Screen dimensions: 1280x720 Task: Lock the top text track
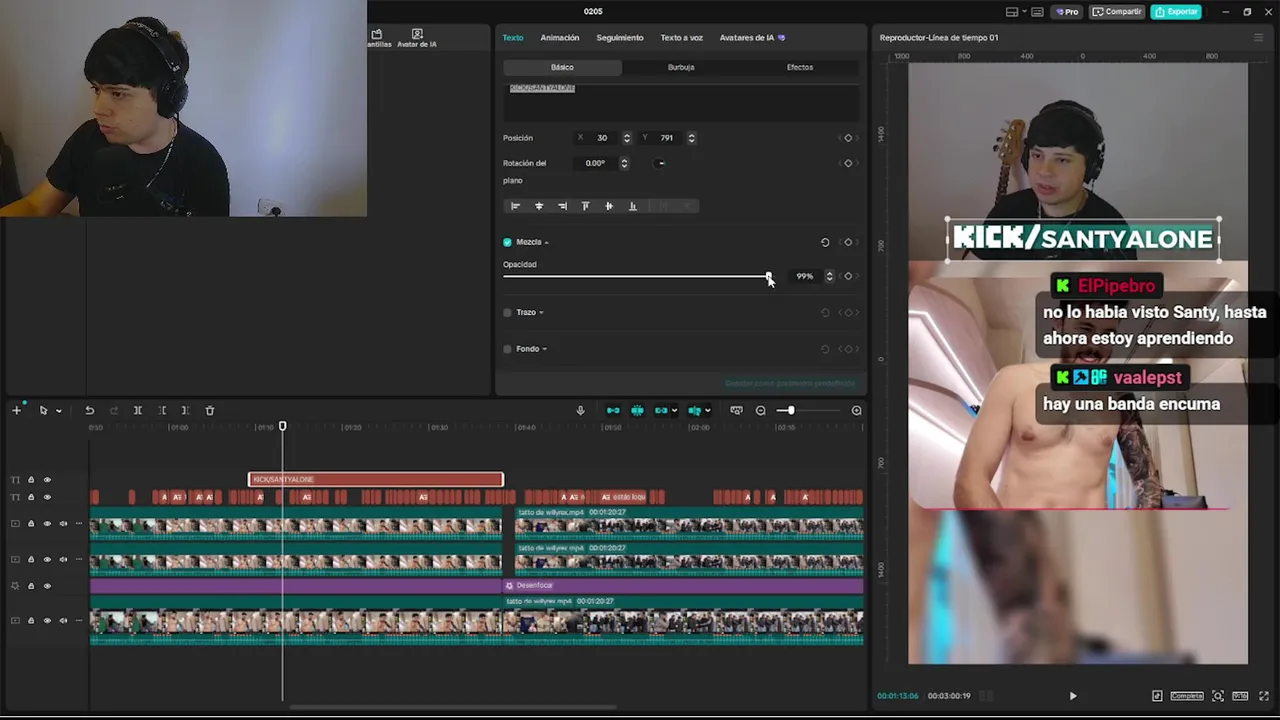tap(31, 480)
